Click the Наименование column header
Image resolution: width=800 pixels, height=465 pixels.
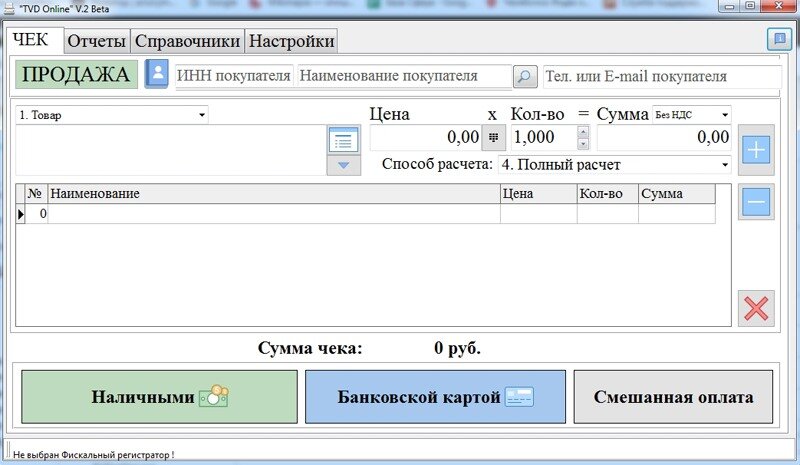(273, 194)
